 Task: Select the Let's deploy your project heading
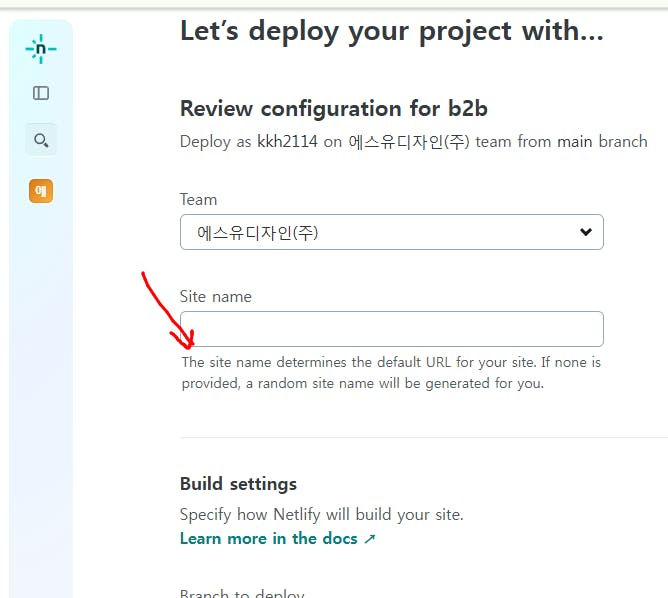point(392,32)
